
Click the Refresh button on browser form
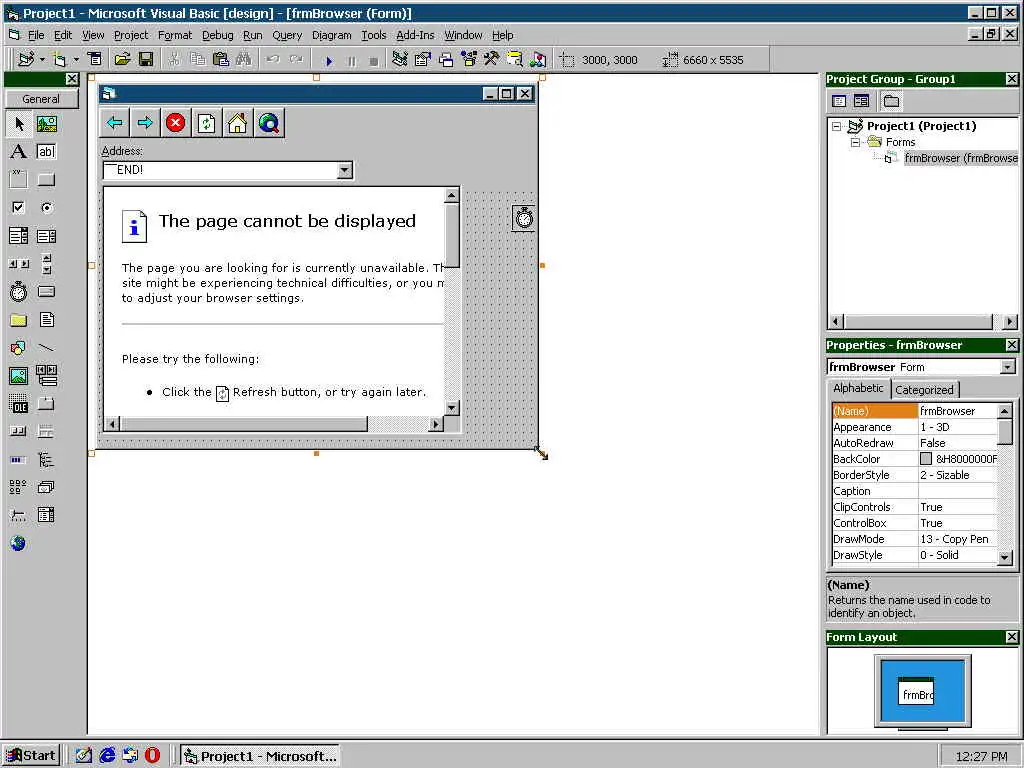206,123
